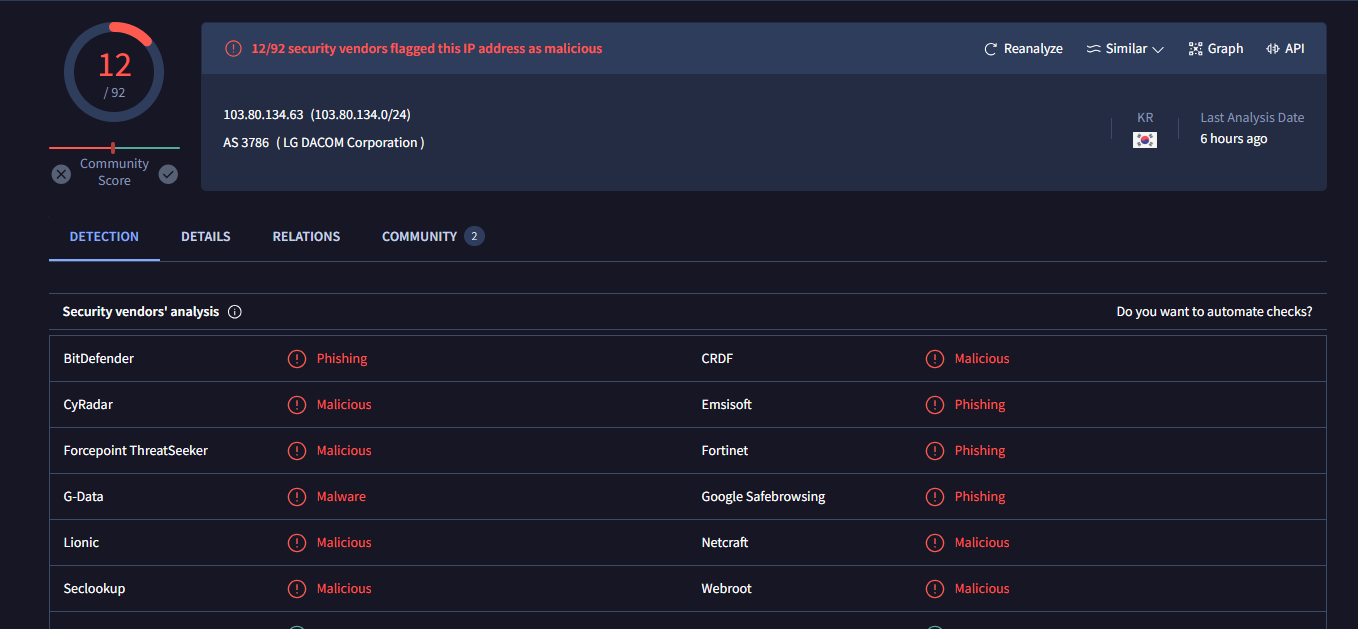Click the South Korea flag icon
The width and height of the screenshot is (1358, 629).
click(1145, 140)
